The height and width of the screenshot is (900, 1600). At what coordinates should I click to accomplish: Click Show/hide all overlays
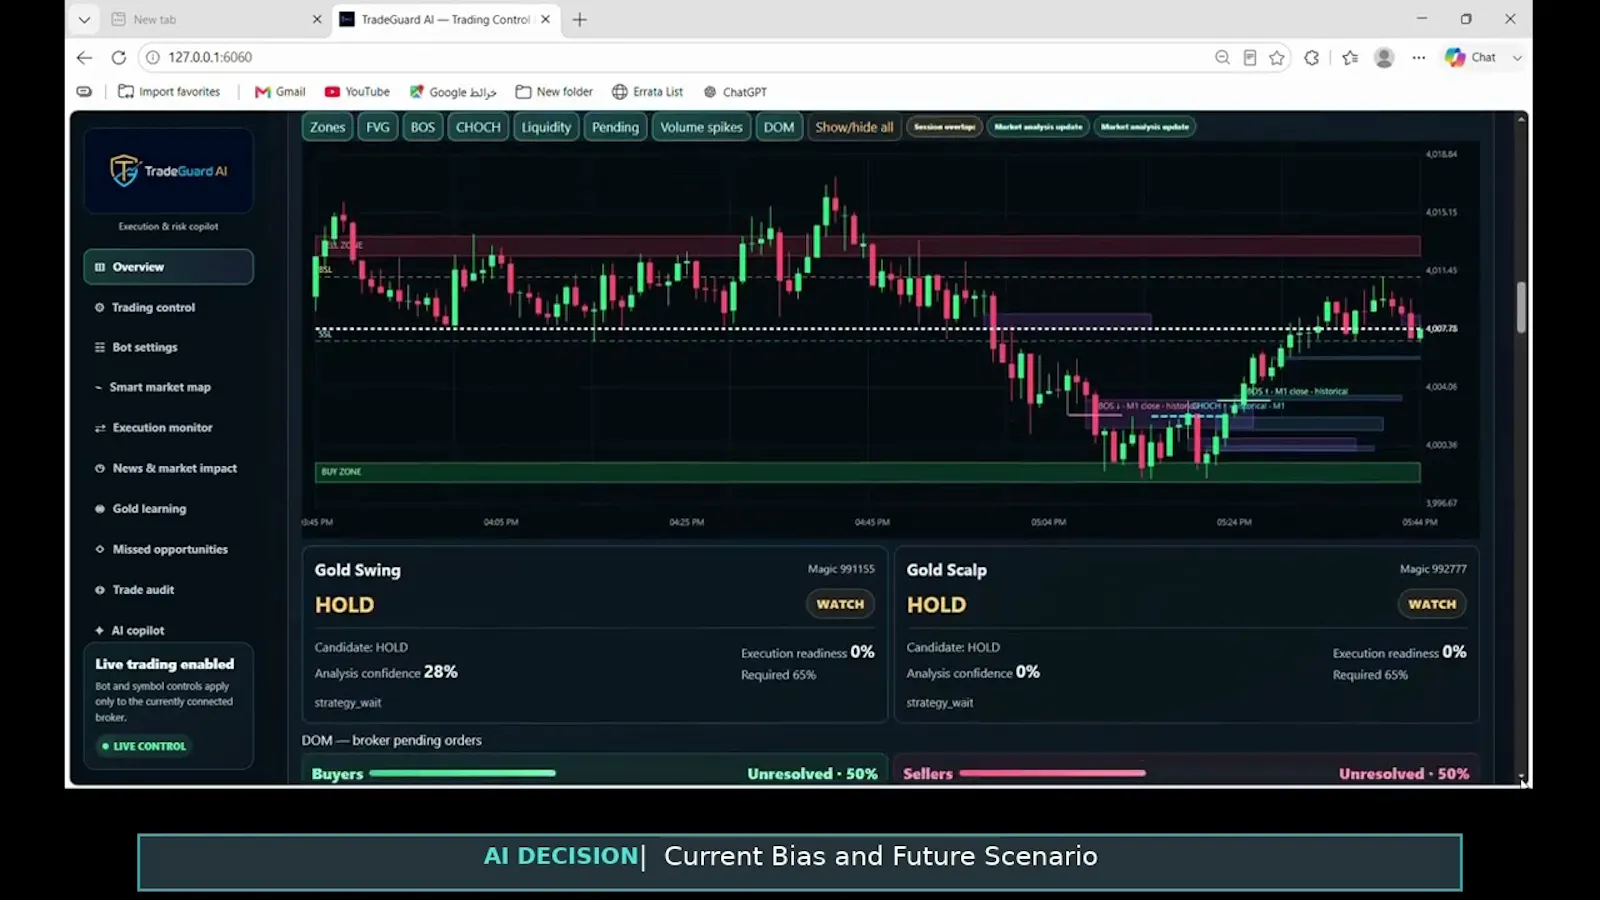(854, 127)
